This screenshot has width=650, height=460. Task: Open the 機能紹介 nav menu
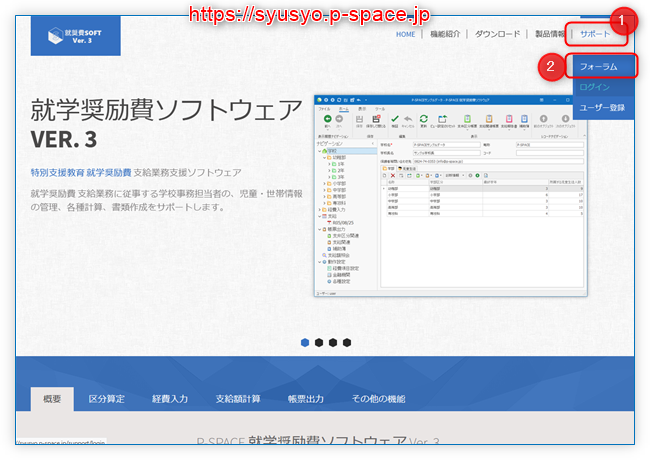tap(445, 34)
